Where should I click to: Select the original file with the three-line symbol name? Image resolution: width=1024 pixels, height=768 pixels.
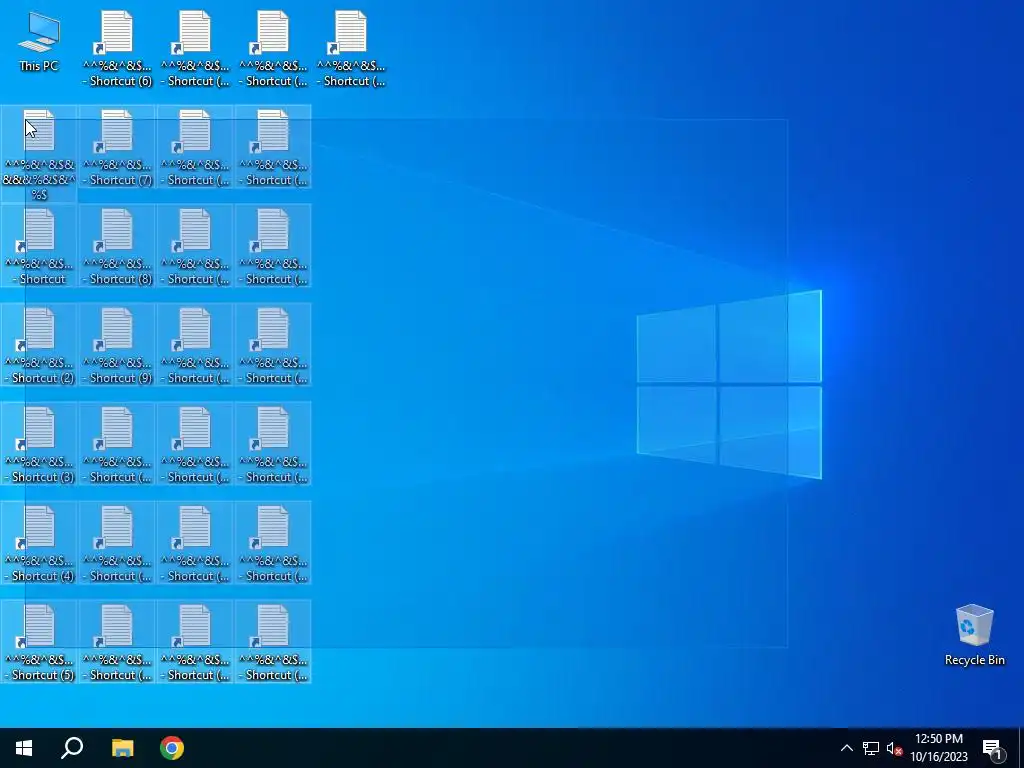(x=39, y=155)
